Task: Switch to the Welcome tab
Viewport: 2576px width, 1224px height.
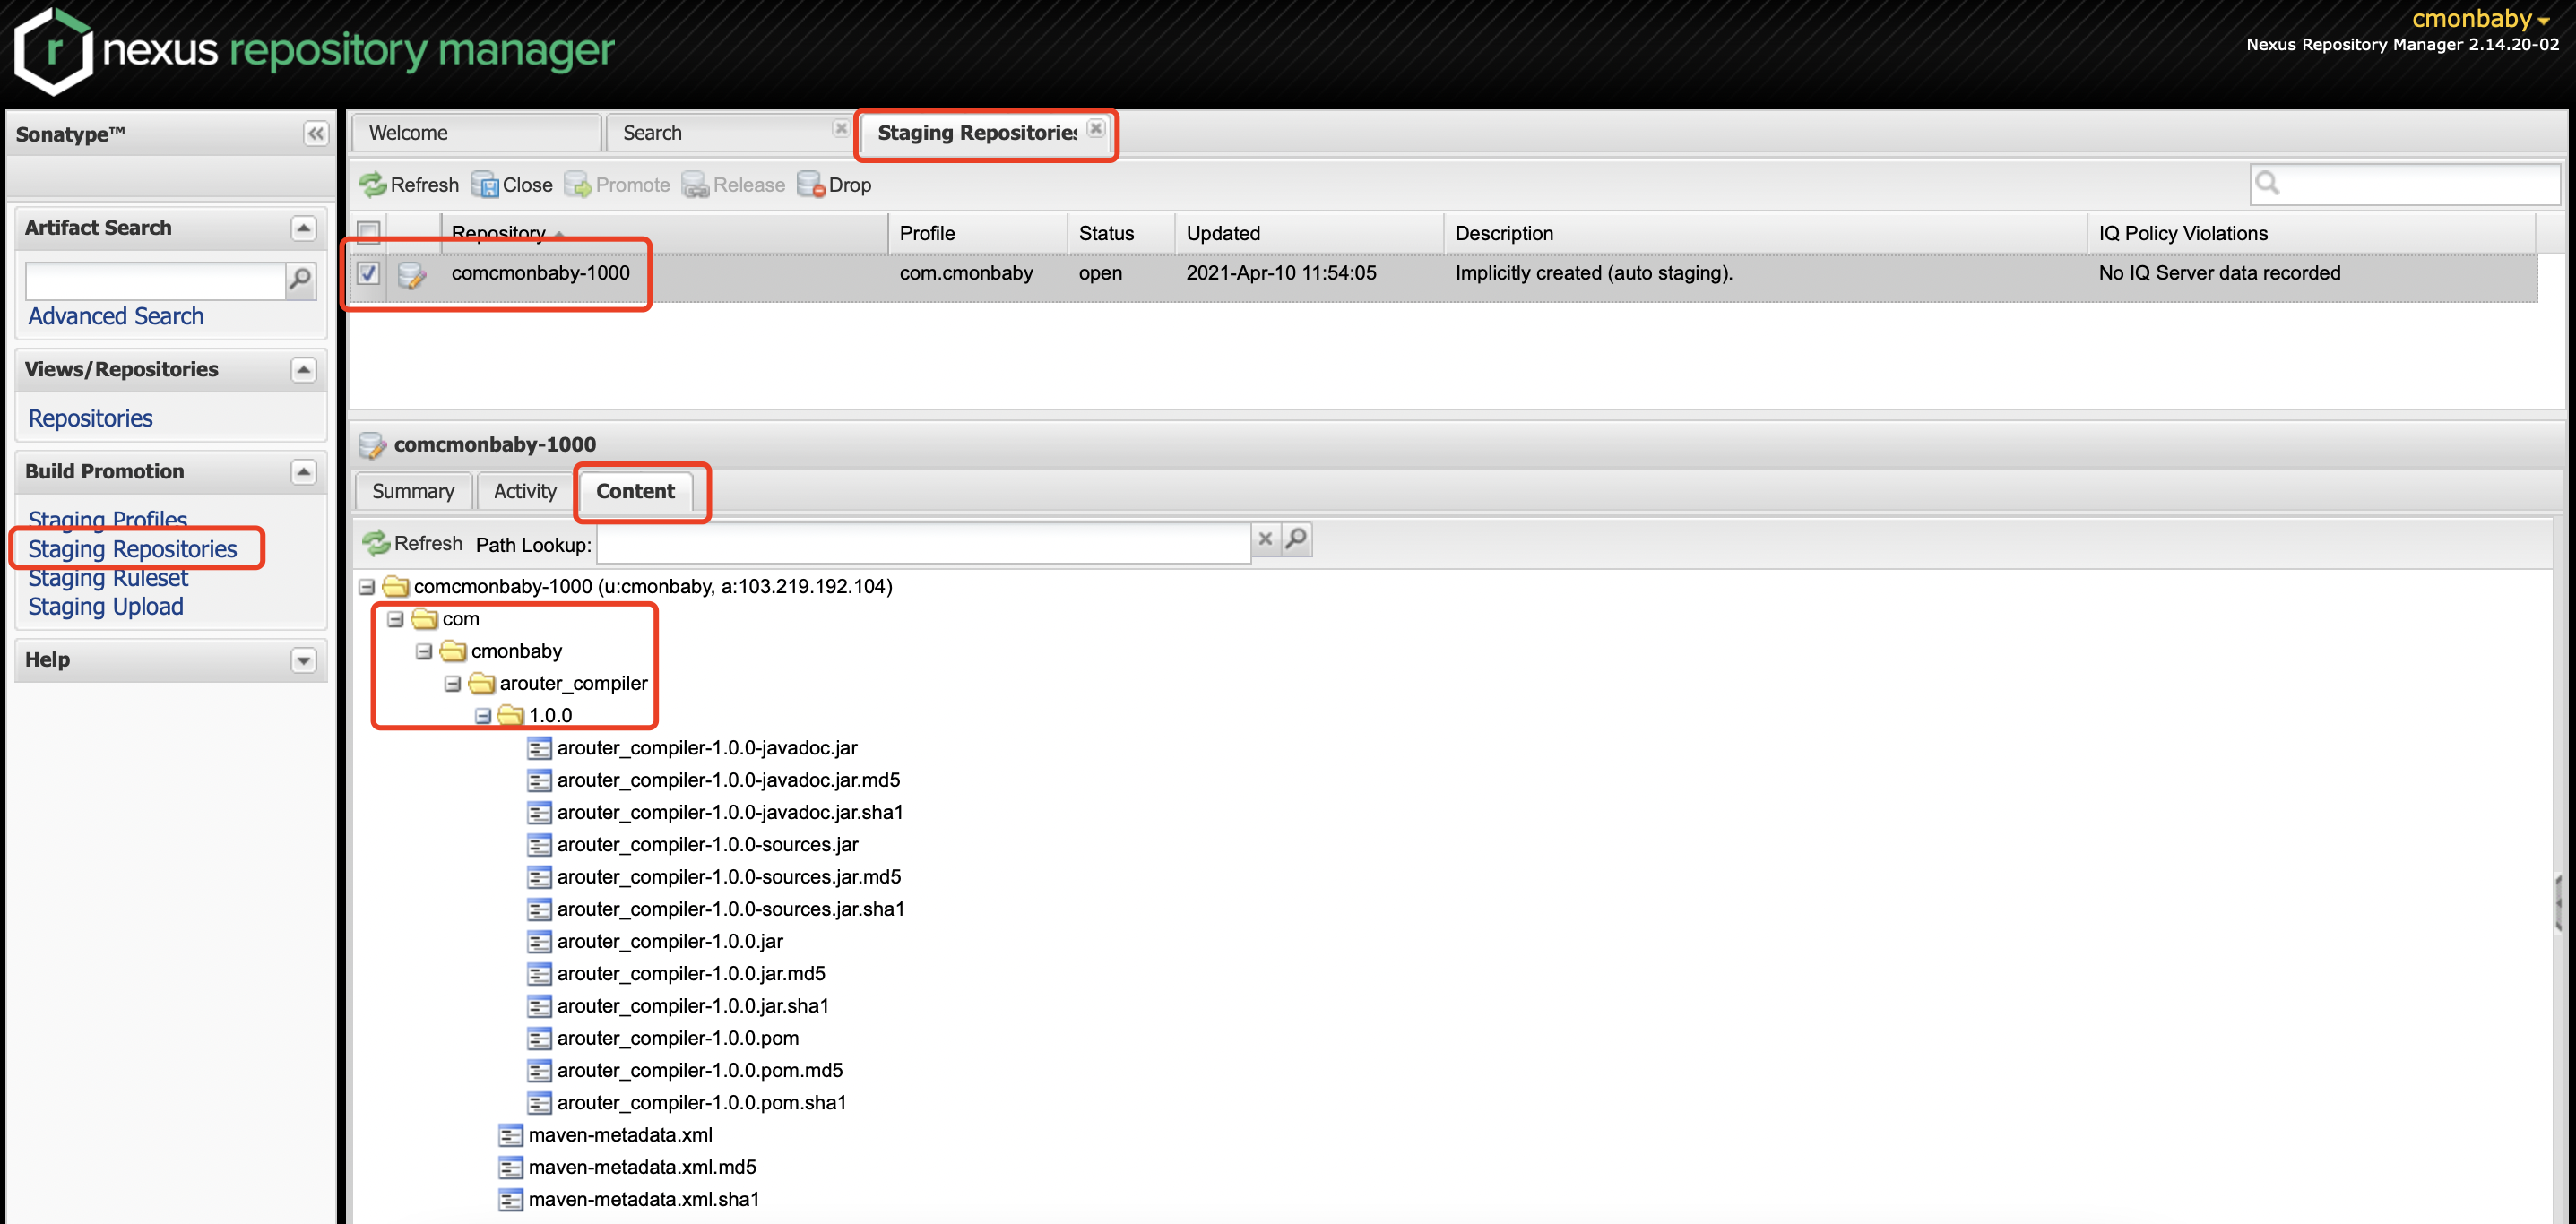Action: [475, 133]
